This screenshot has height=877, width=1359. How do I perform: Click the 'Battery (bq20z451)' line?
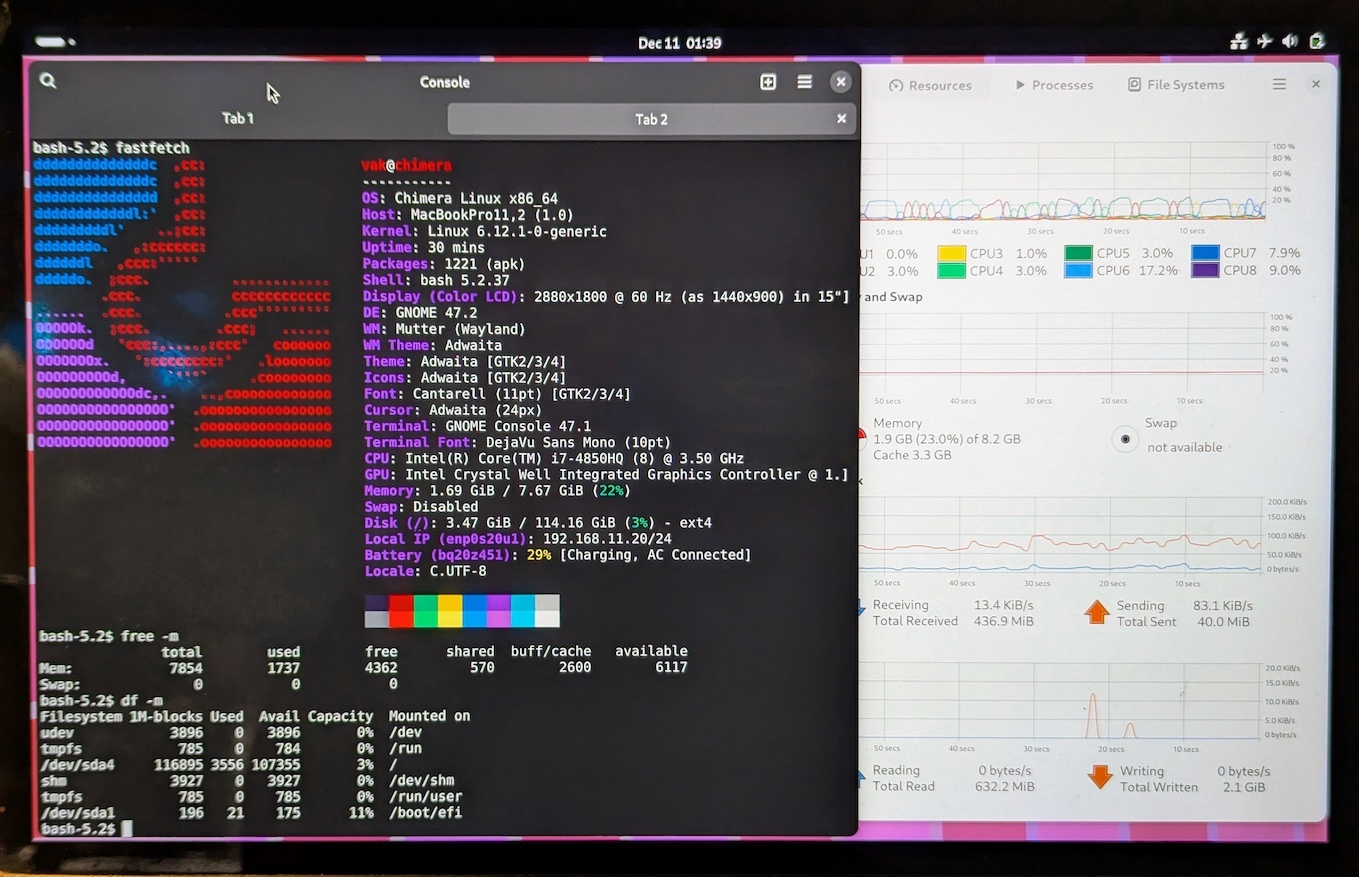click(556, 555)
